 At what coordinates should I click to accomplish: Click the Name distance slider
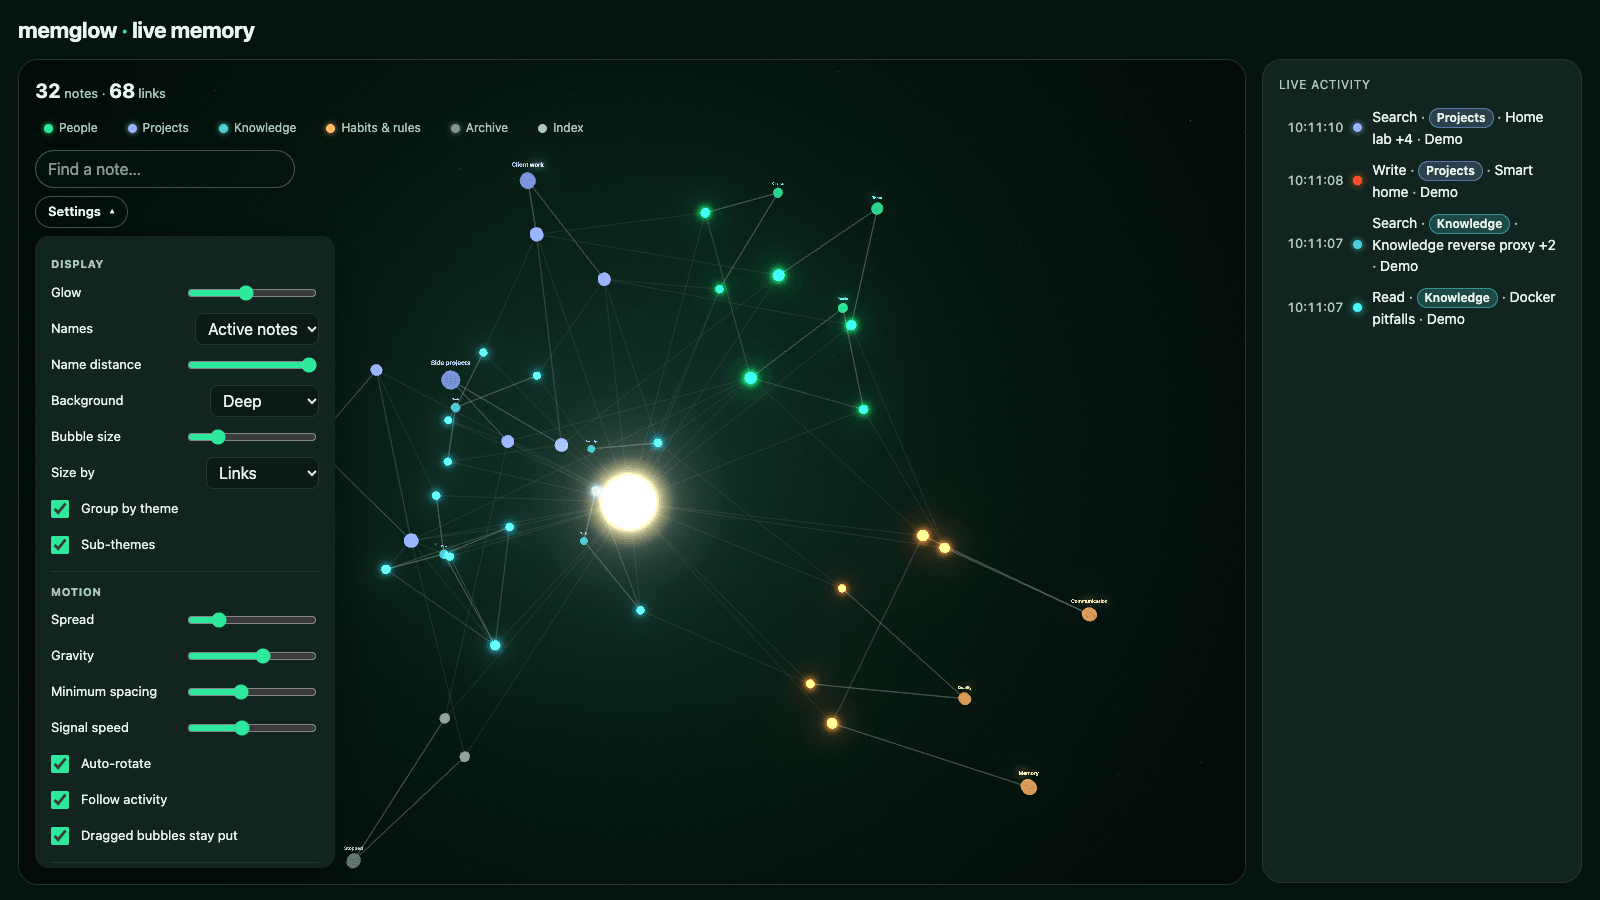coord(252,365)
